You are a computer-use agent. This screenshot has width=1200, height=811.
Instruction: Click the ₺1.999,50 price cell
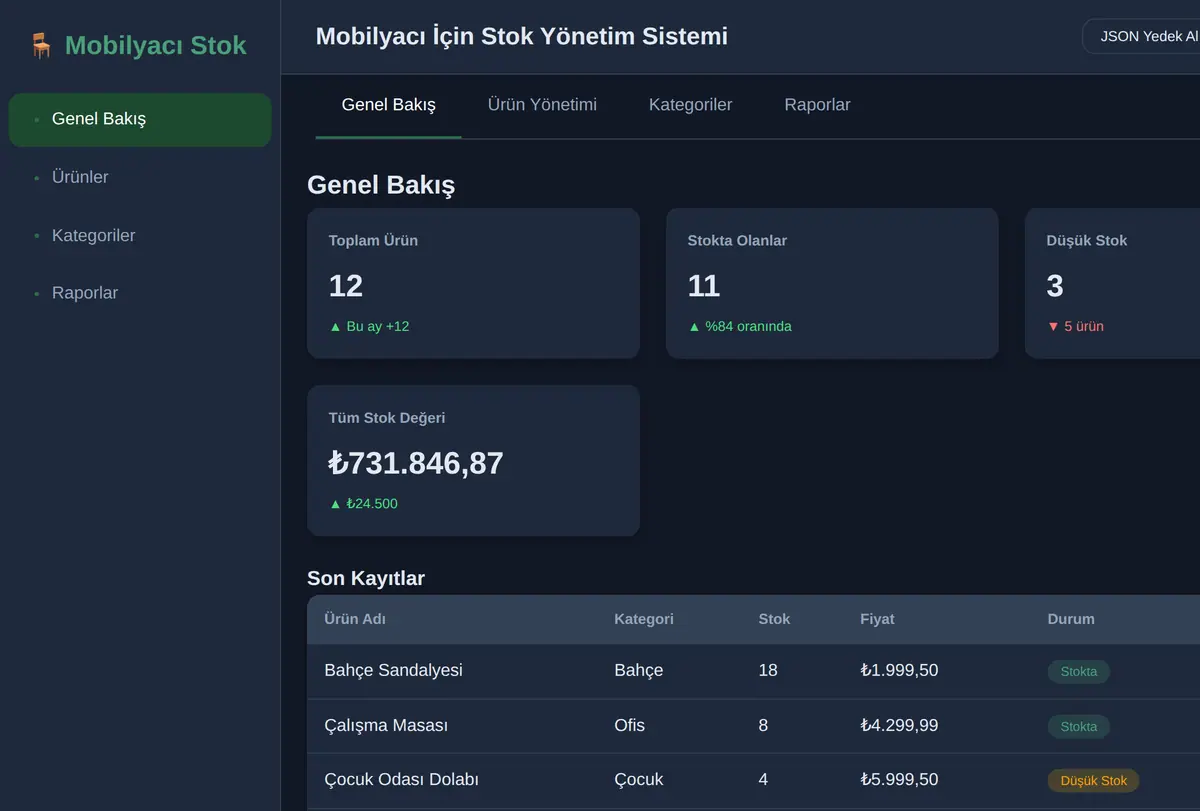click(899, 670)
